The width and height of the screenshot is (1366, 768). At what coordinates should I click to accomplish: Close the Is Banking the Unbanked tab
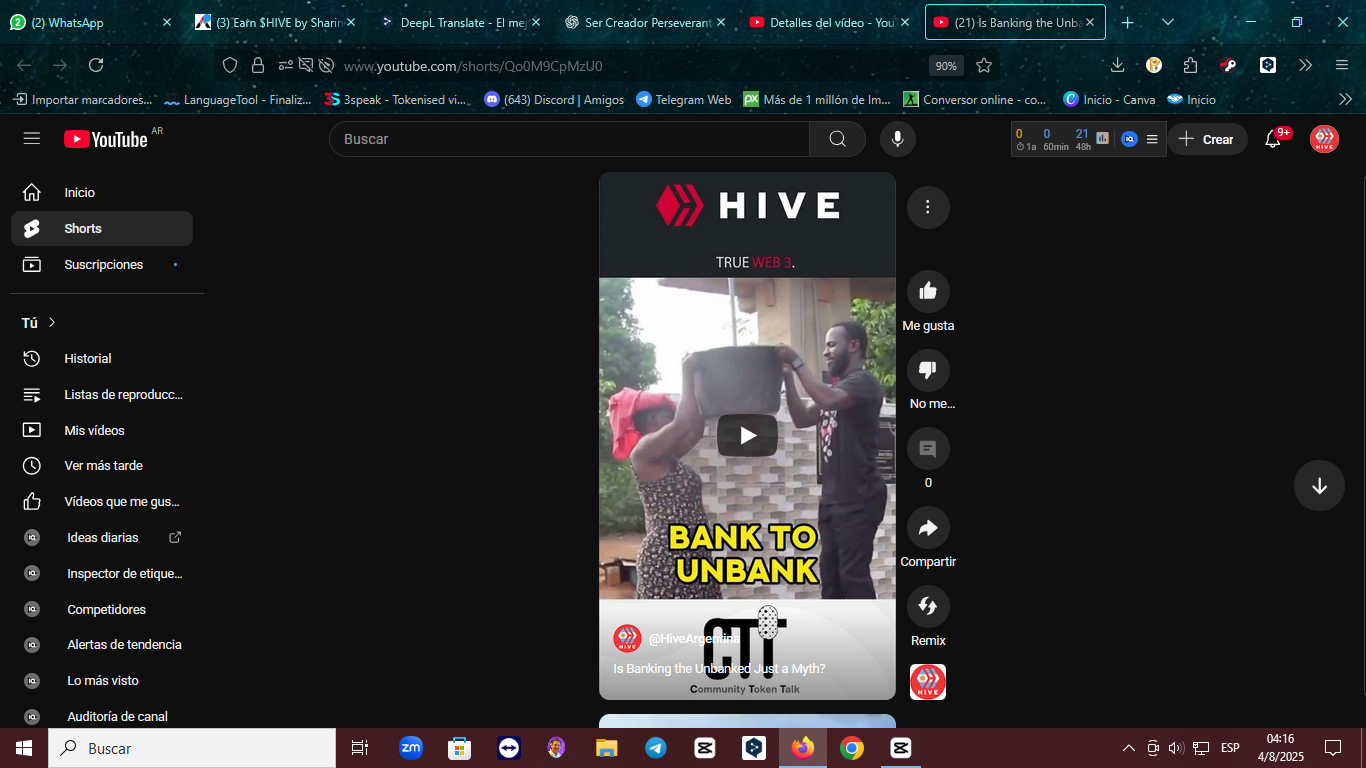(x=1089, y=22)
